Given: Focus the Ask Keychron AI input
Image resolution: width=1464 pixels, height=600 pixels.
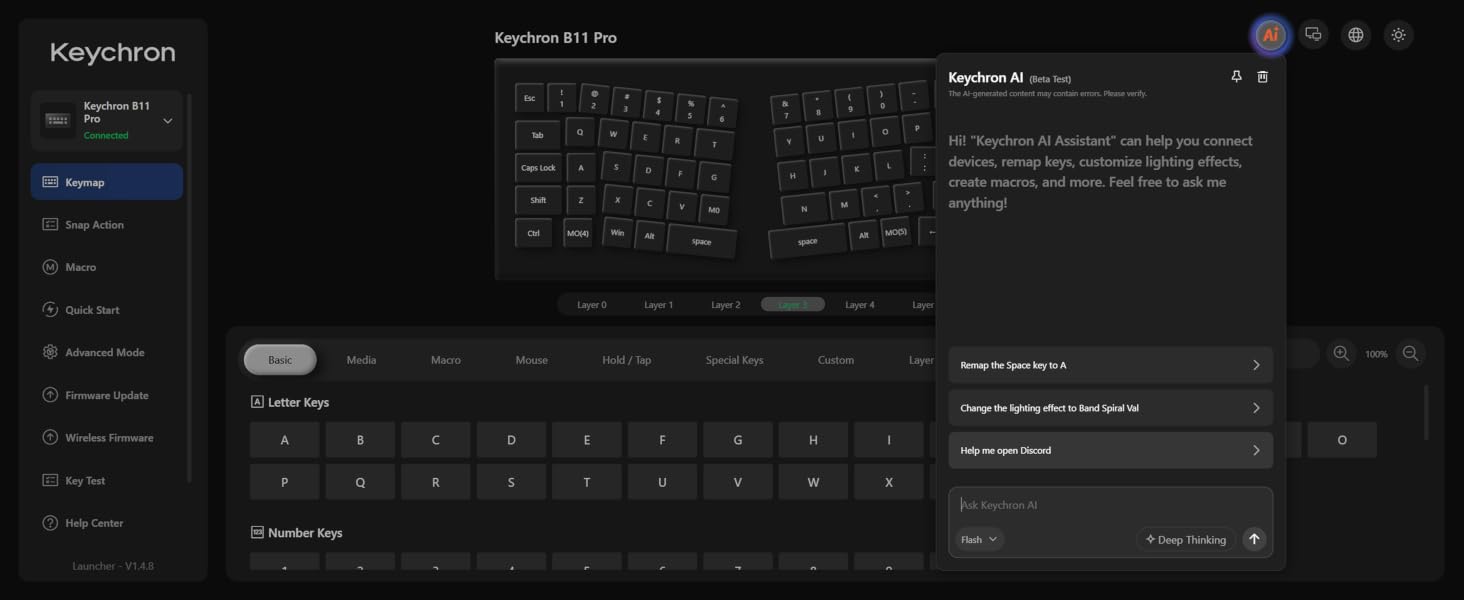Looking at the screenshot, I should tap(1110, 505).
